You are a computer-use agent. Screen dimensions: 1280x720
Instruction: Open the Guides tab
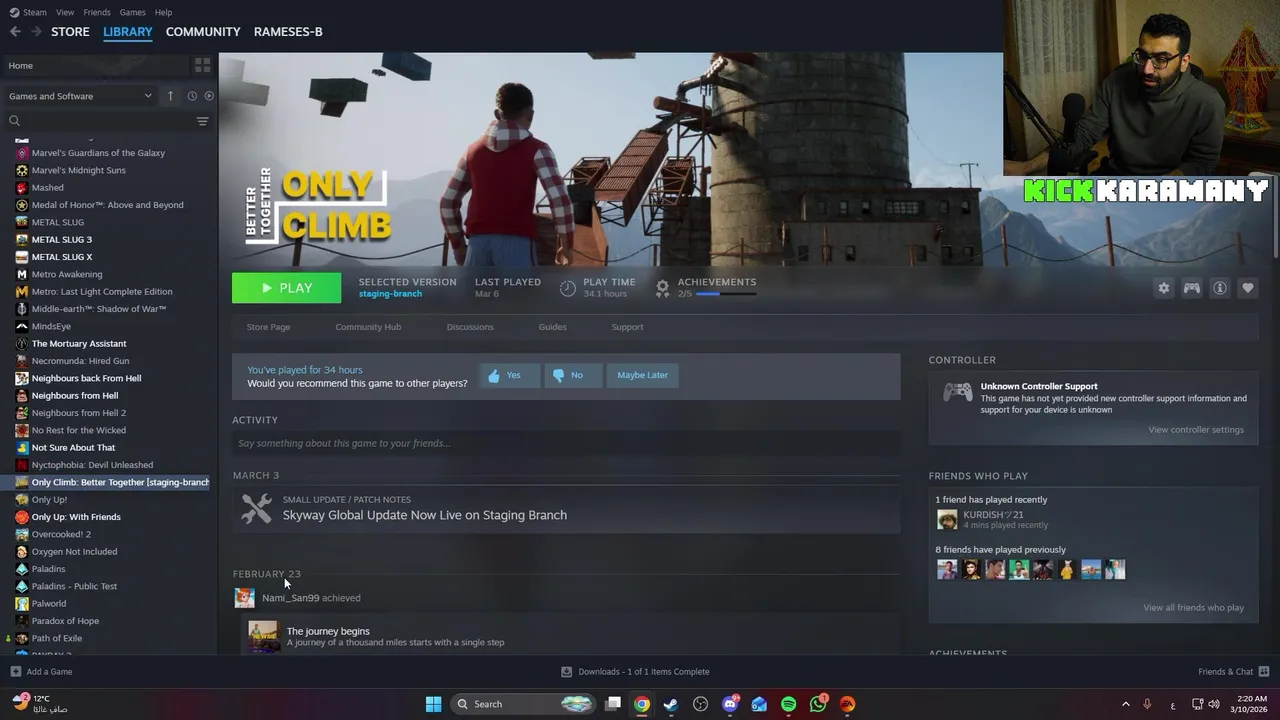coord(552,327)
